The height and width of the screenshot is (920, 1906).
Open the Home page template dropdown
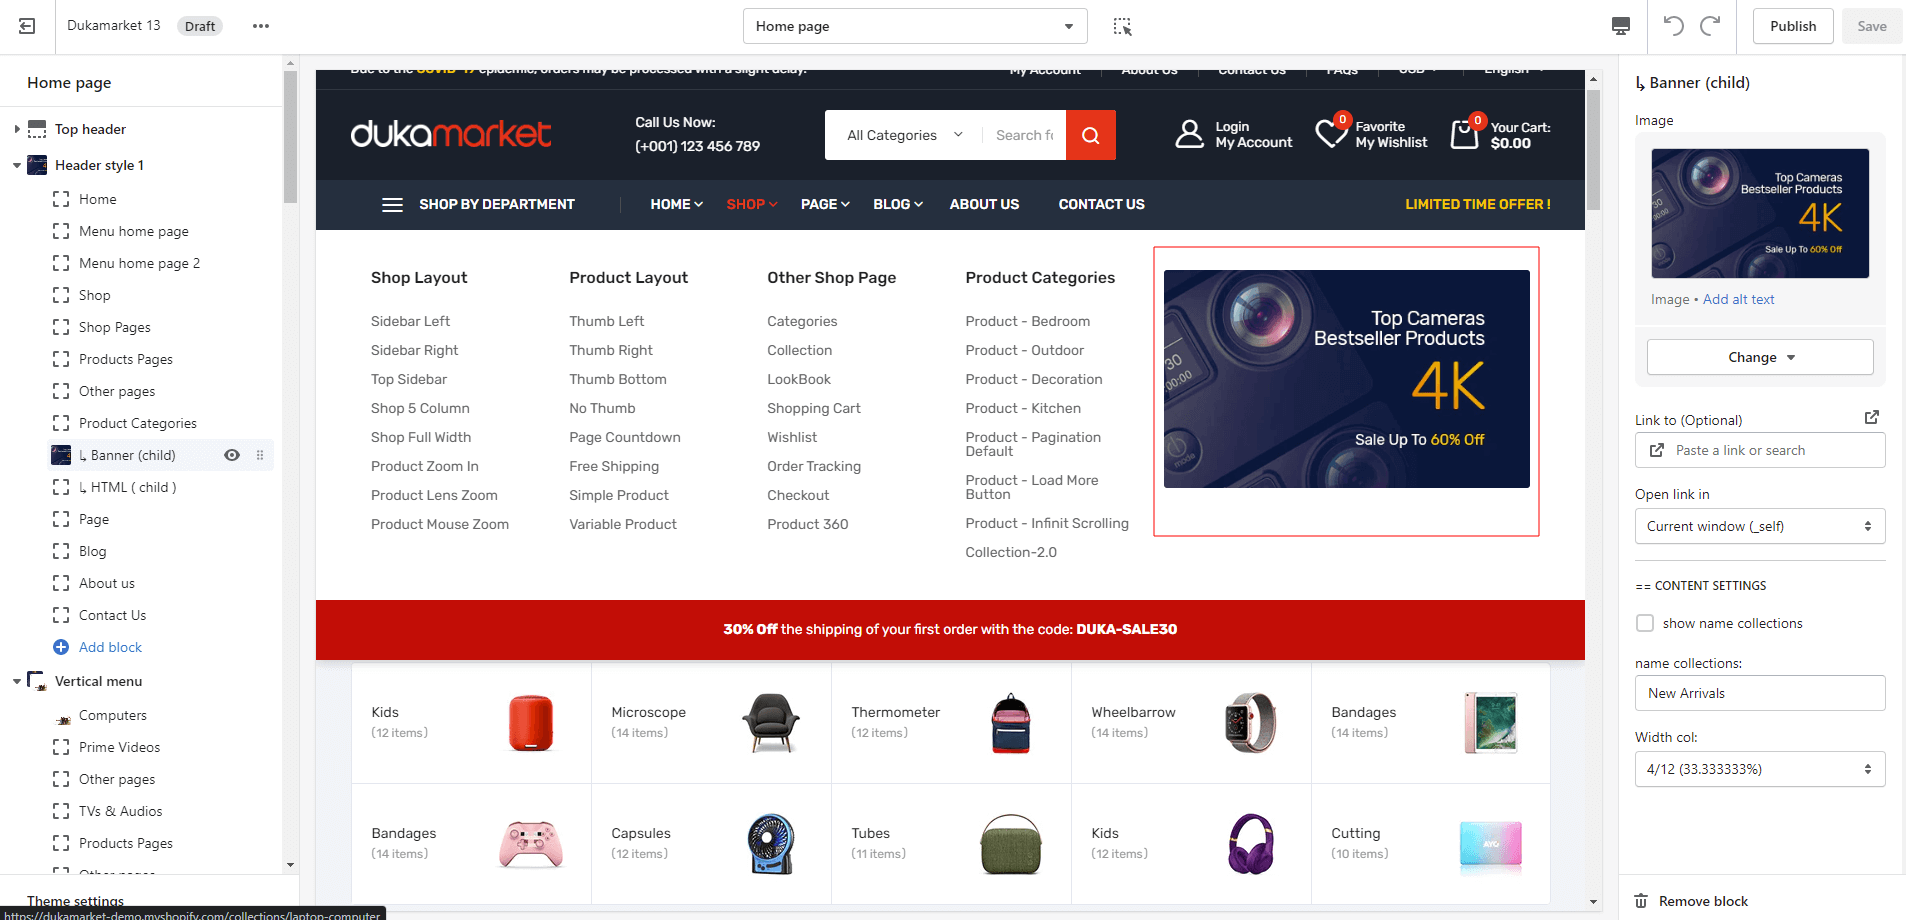click(x=914, y=26)
